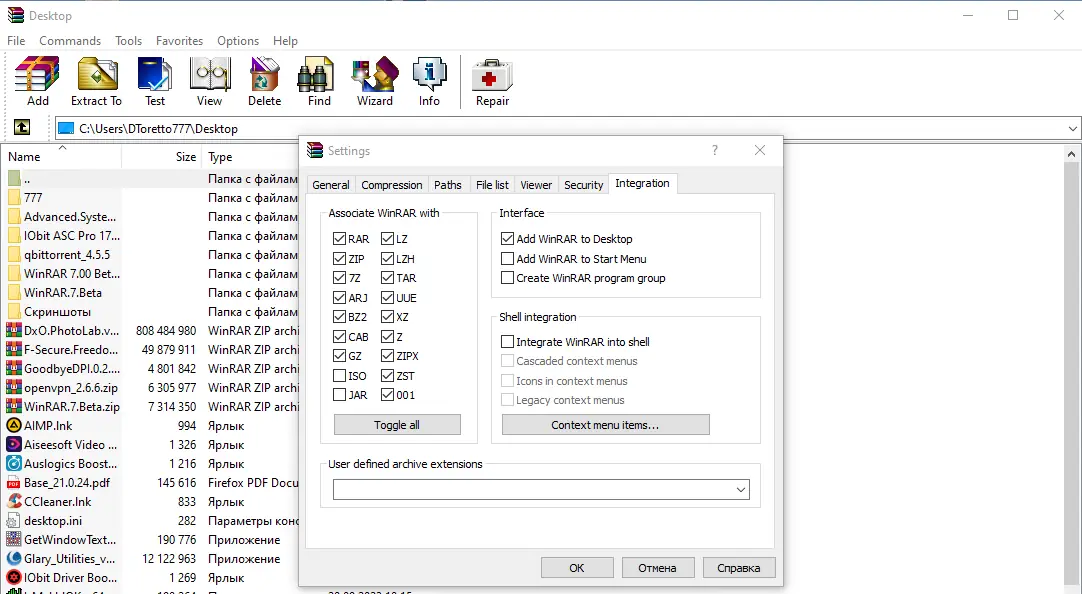The image size is (1082, 594).
Task: Check Add WinRAR to Start Menu
Action: [507, 259]
